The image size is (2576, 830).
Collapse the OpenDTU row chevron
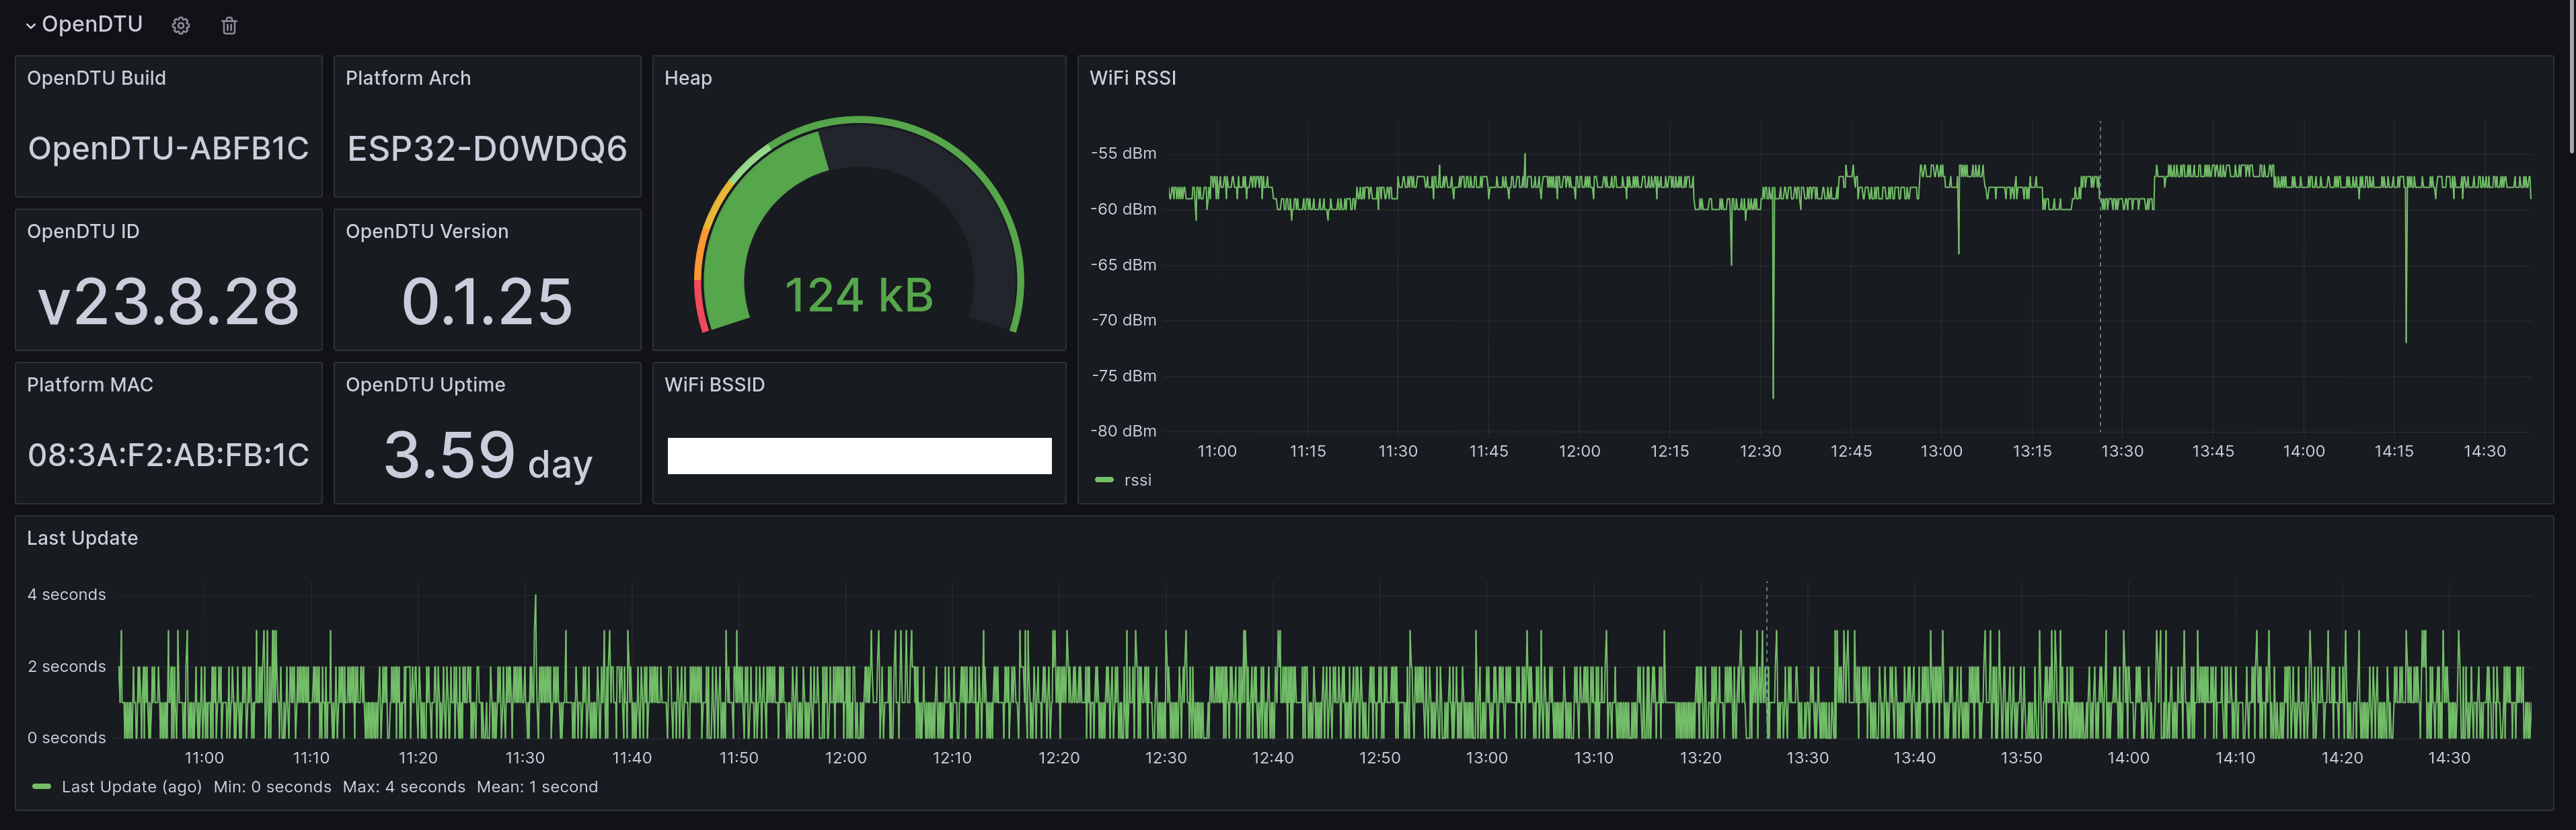pos(31,26)
